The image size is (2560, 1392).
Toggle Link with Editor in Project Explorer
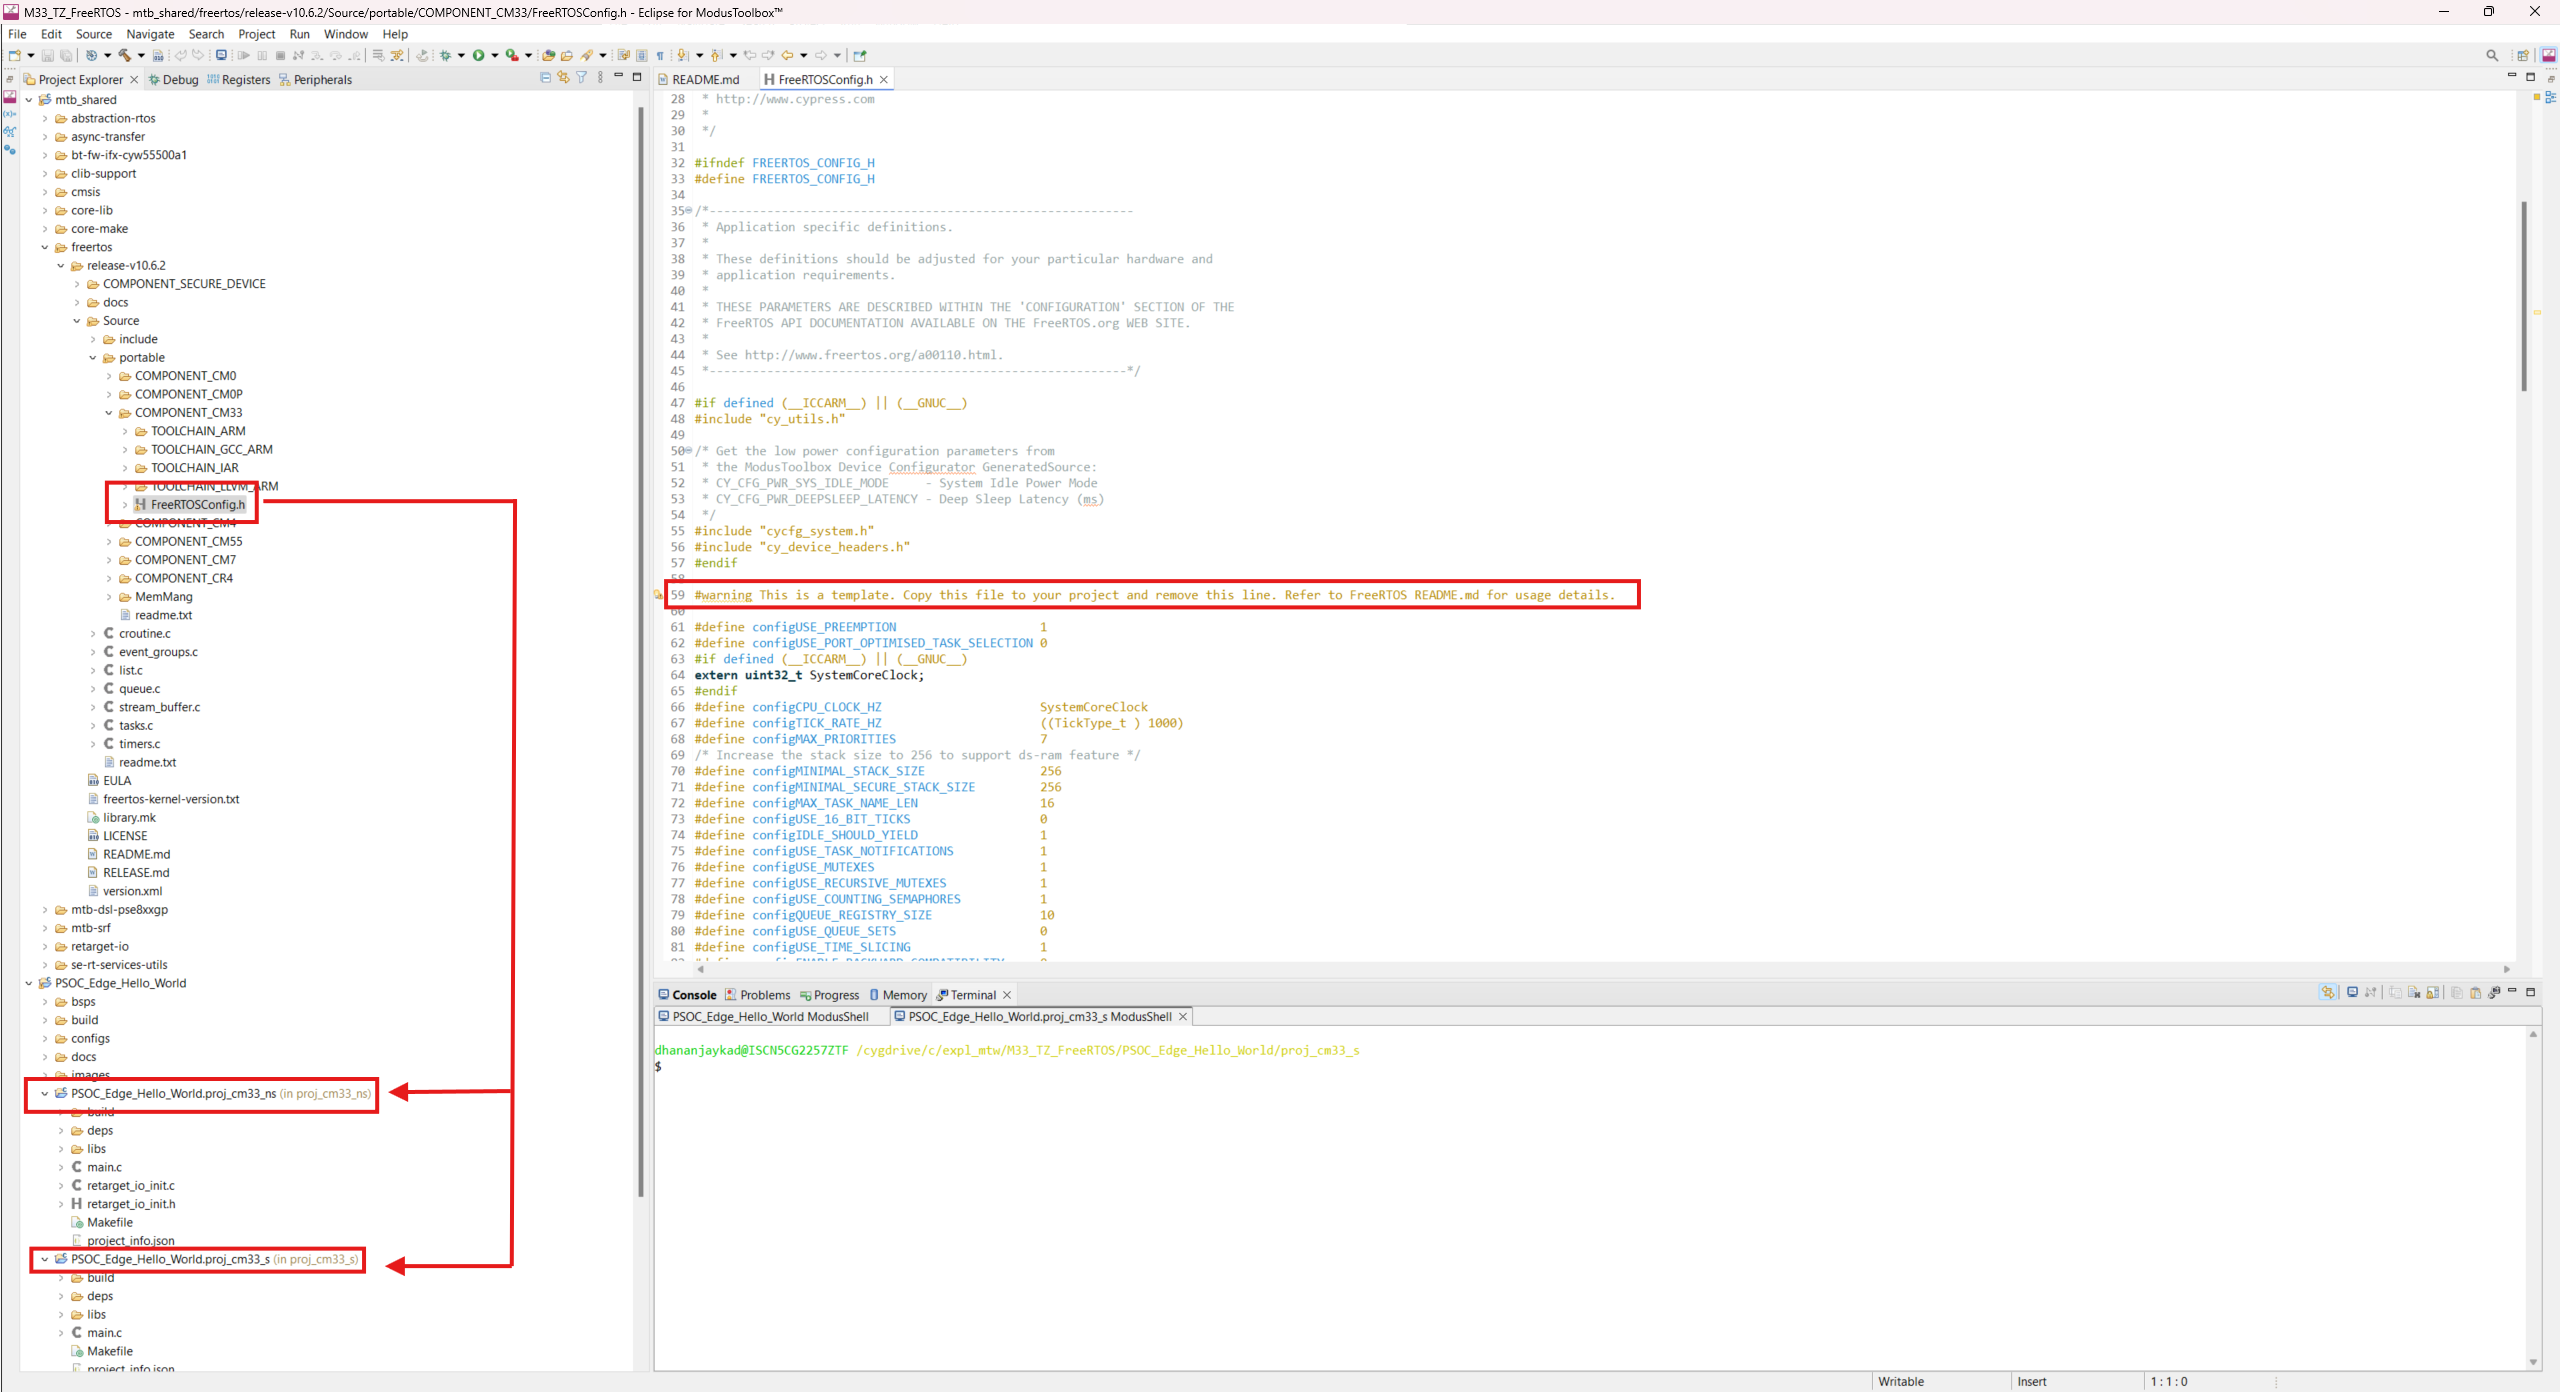[563, 78]
